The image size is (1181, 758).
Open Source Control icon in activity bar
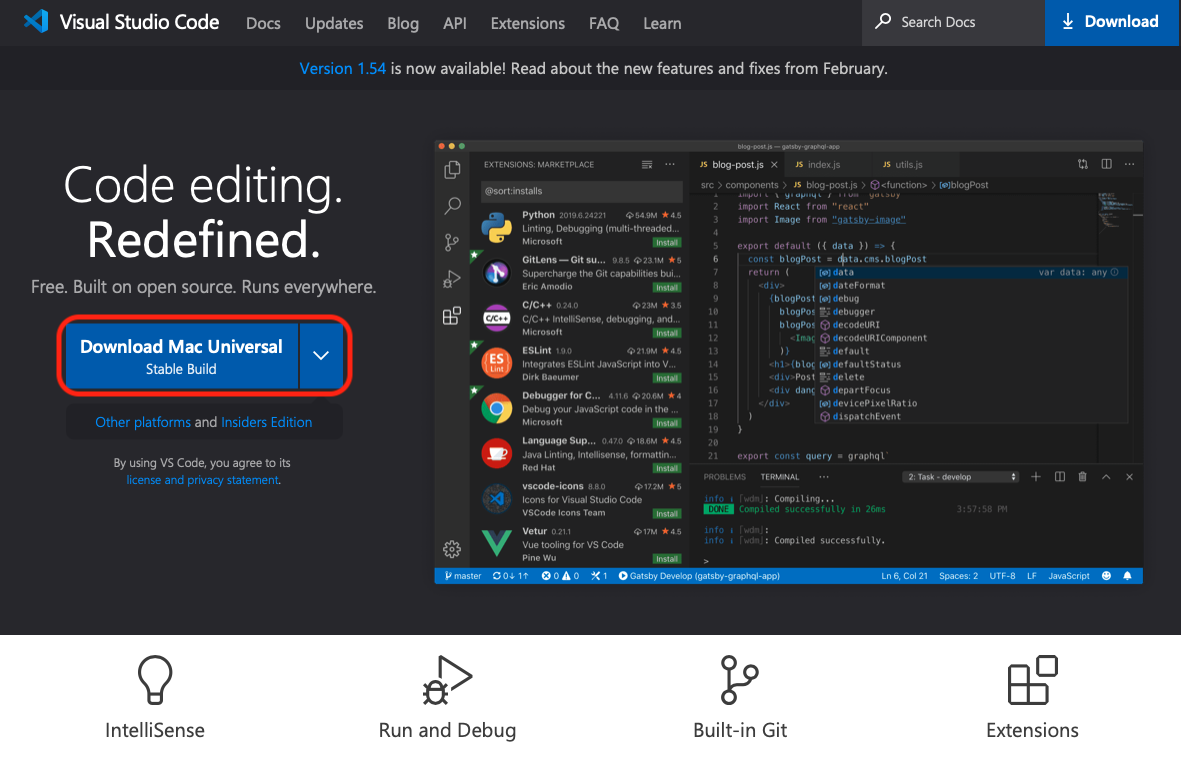click(x=452, y=242)
